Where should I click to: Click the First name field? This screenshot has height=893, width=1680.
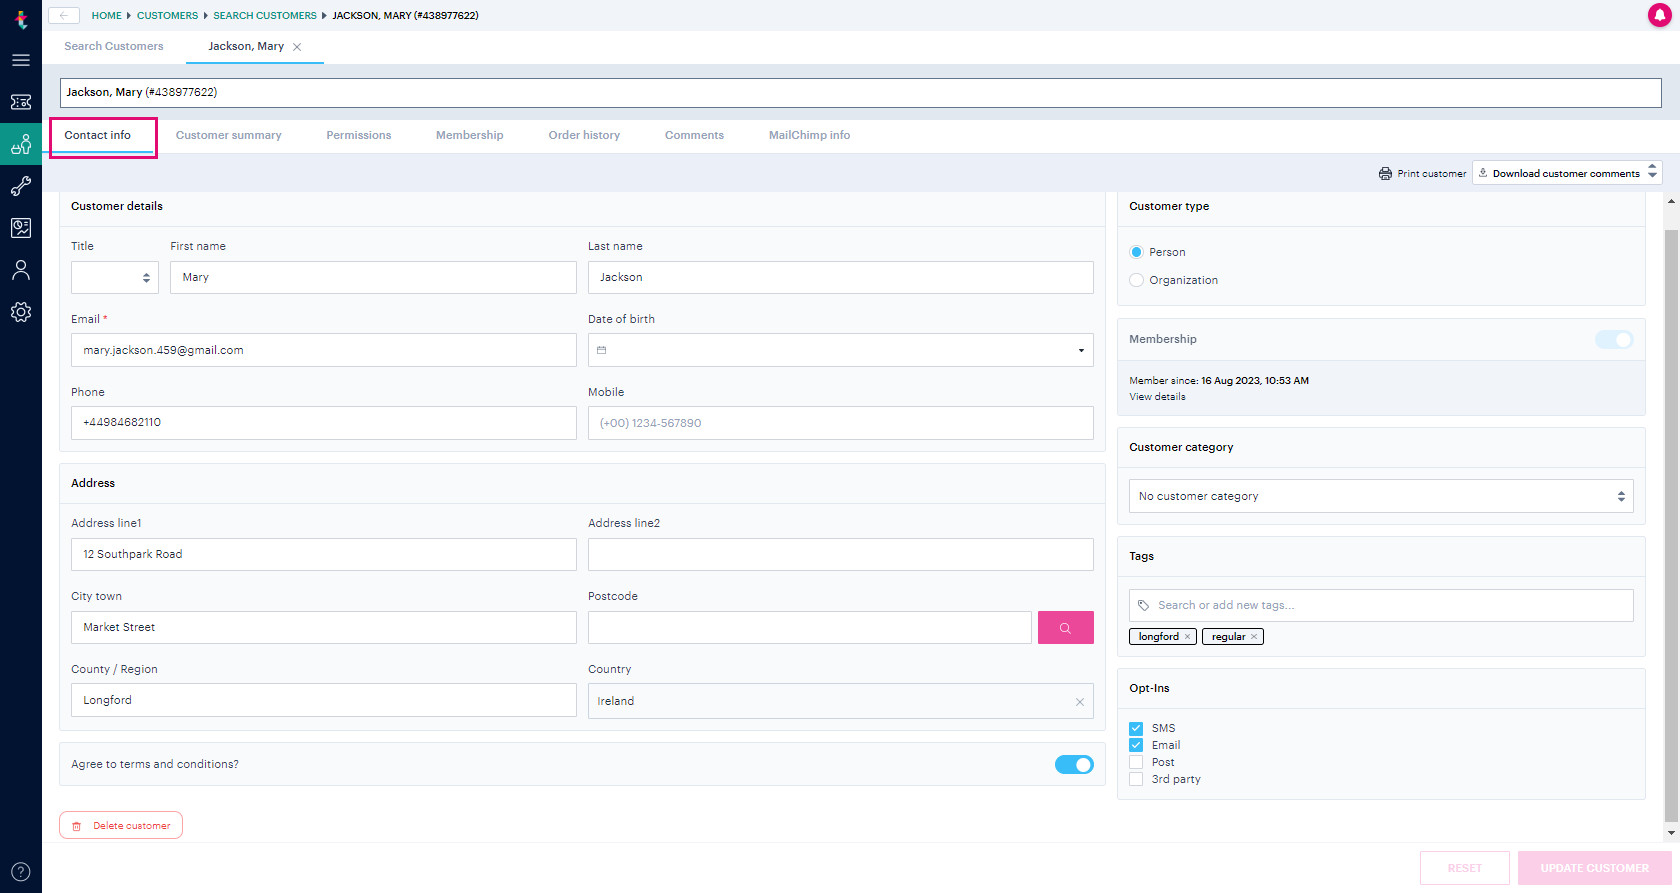[x=373, y=278]
